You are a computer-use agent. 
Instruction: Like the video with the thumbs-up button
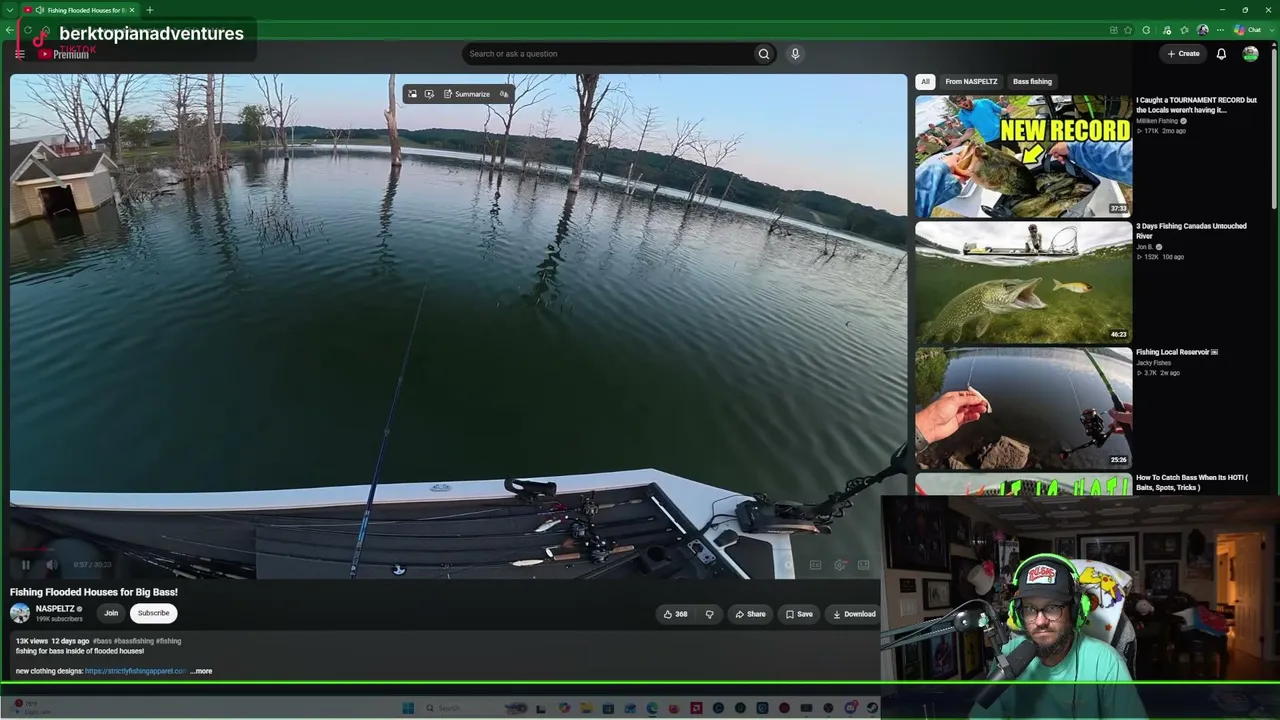(675, 614)
